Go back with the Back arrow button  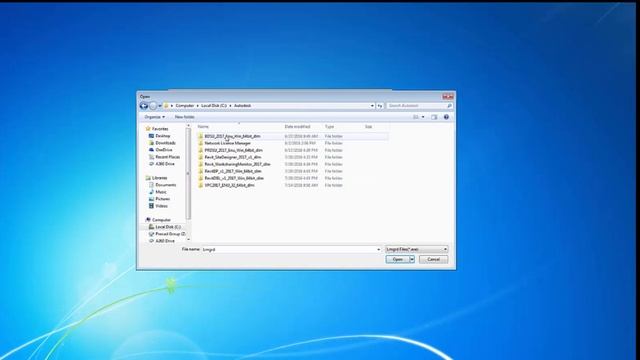(x=144, y=106)
